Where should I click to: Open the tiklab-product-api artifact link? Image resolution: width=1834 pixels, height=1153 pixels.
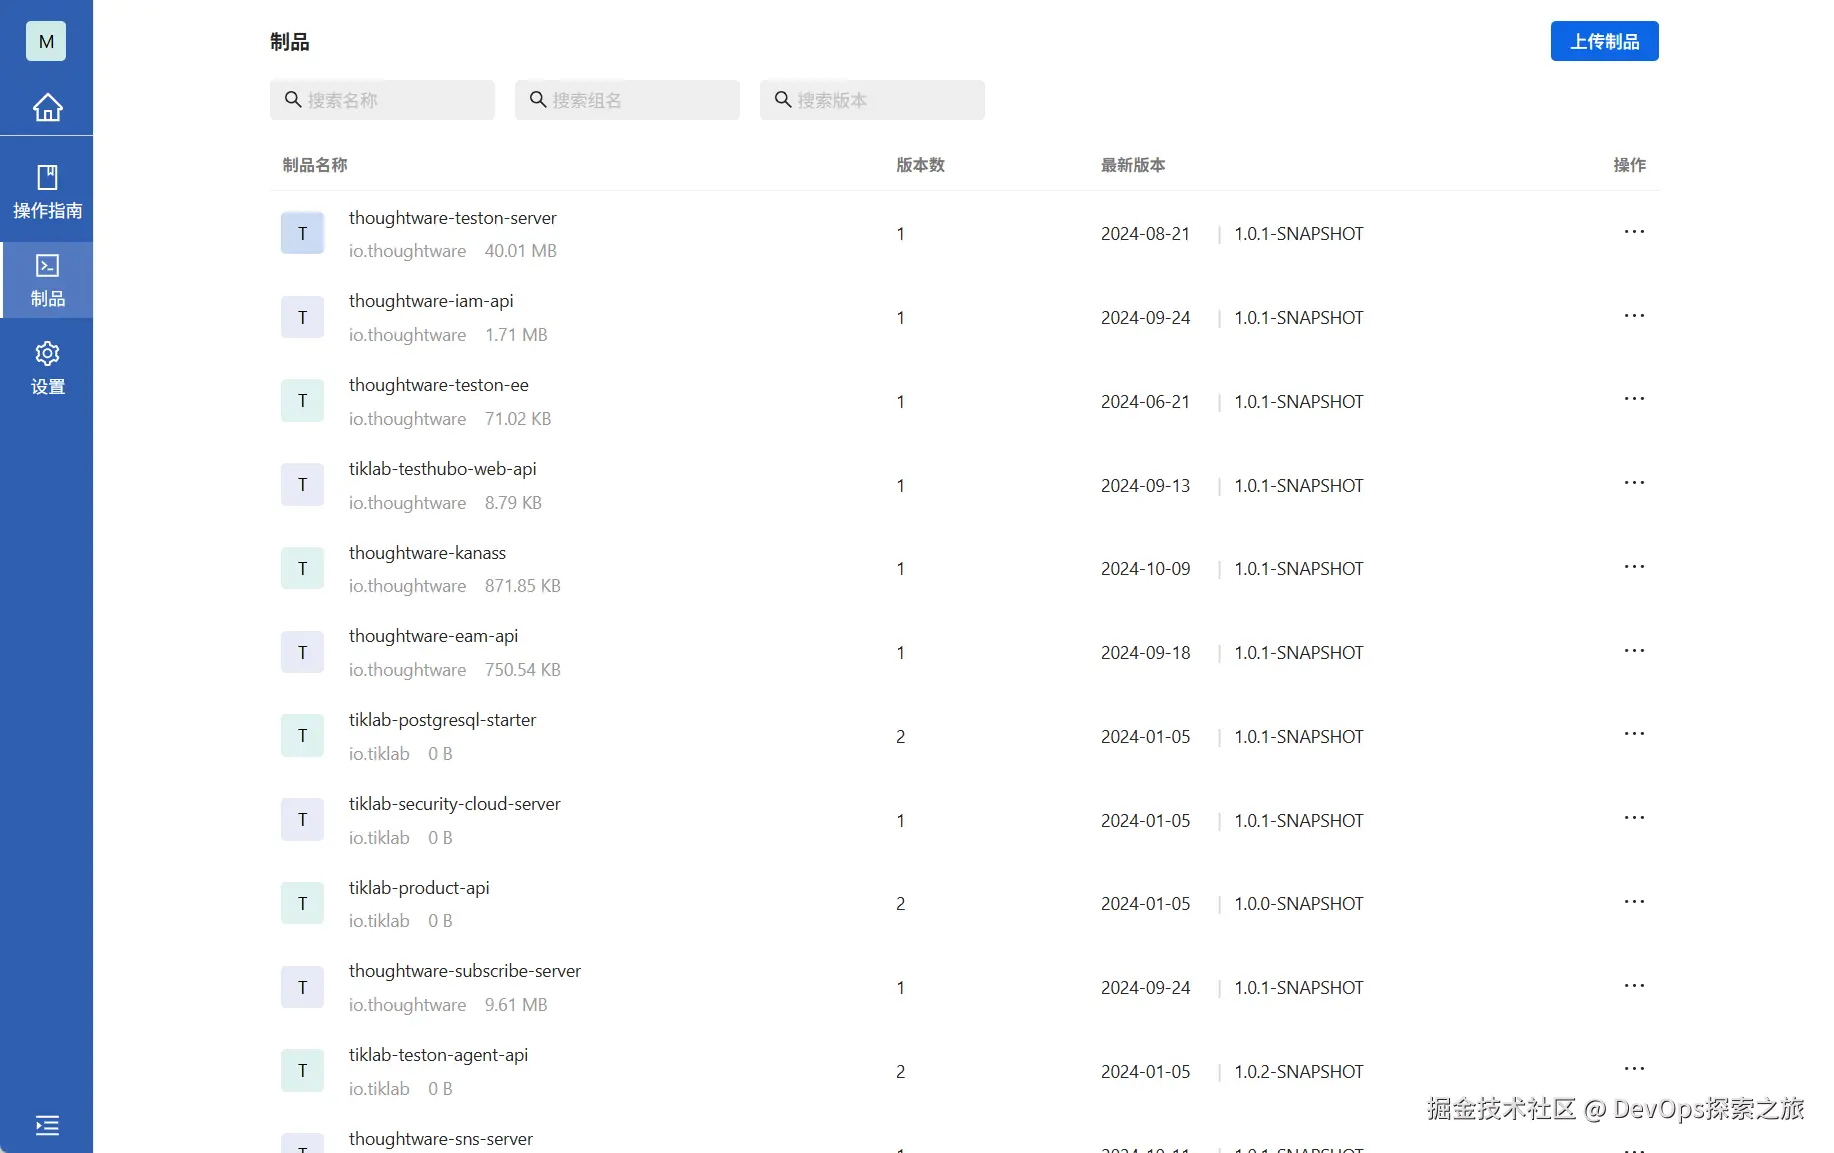tap(419, 888)
